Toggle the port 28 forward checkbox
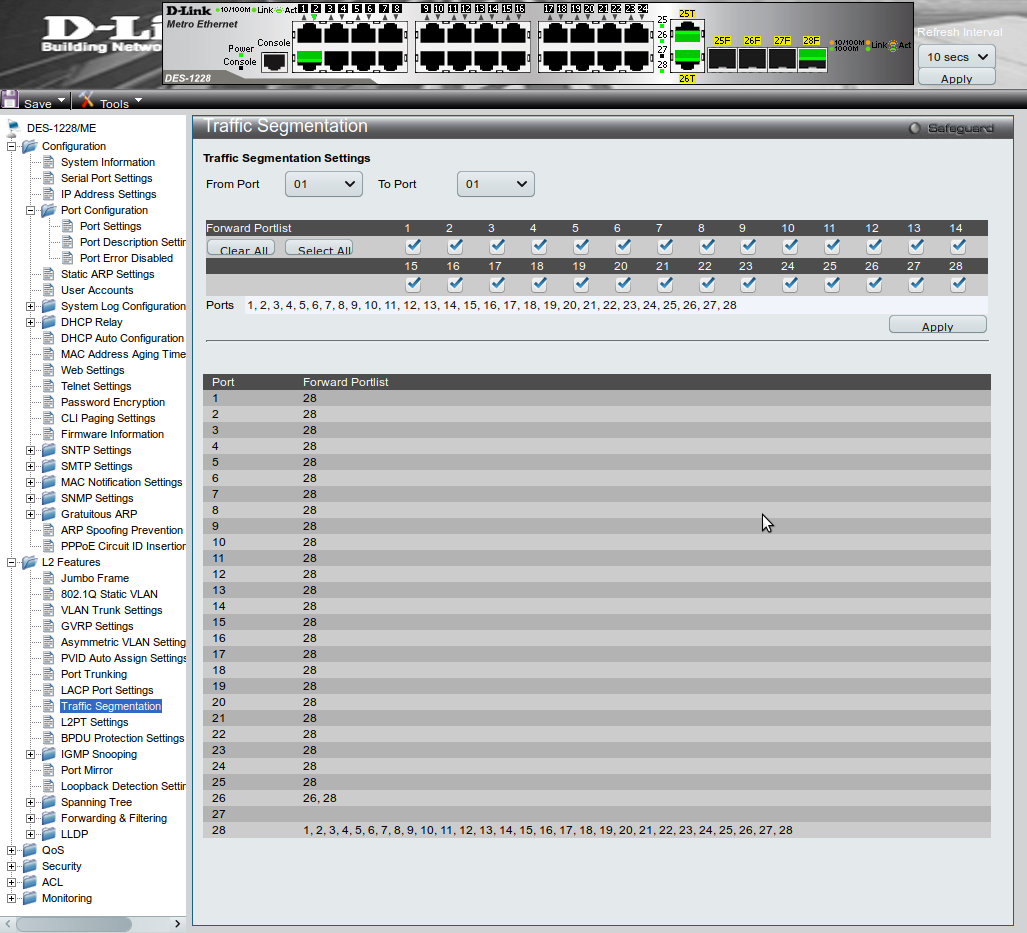The width and height of the screenshot is (1027, 933). coord(958,284)
